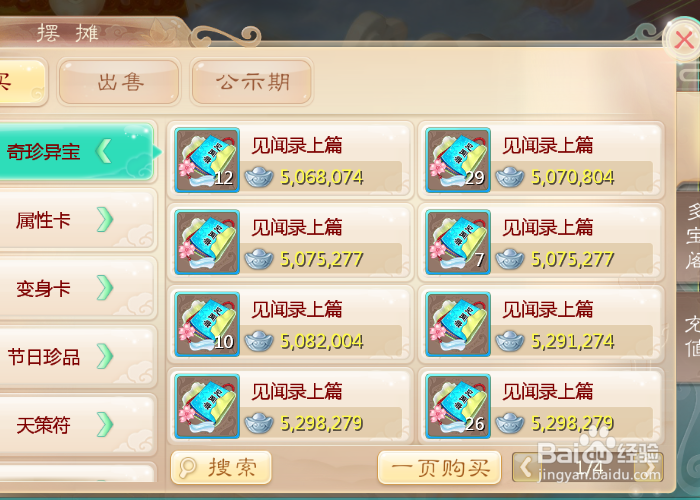Expand the 变身卡 category arrow

(105, 288)
